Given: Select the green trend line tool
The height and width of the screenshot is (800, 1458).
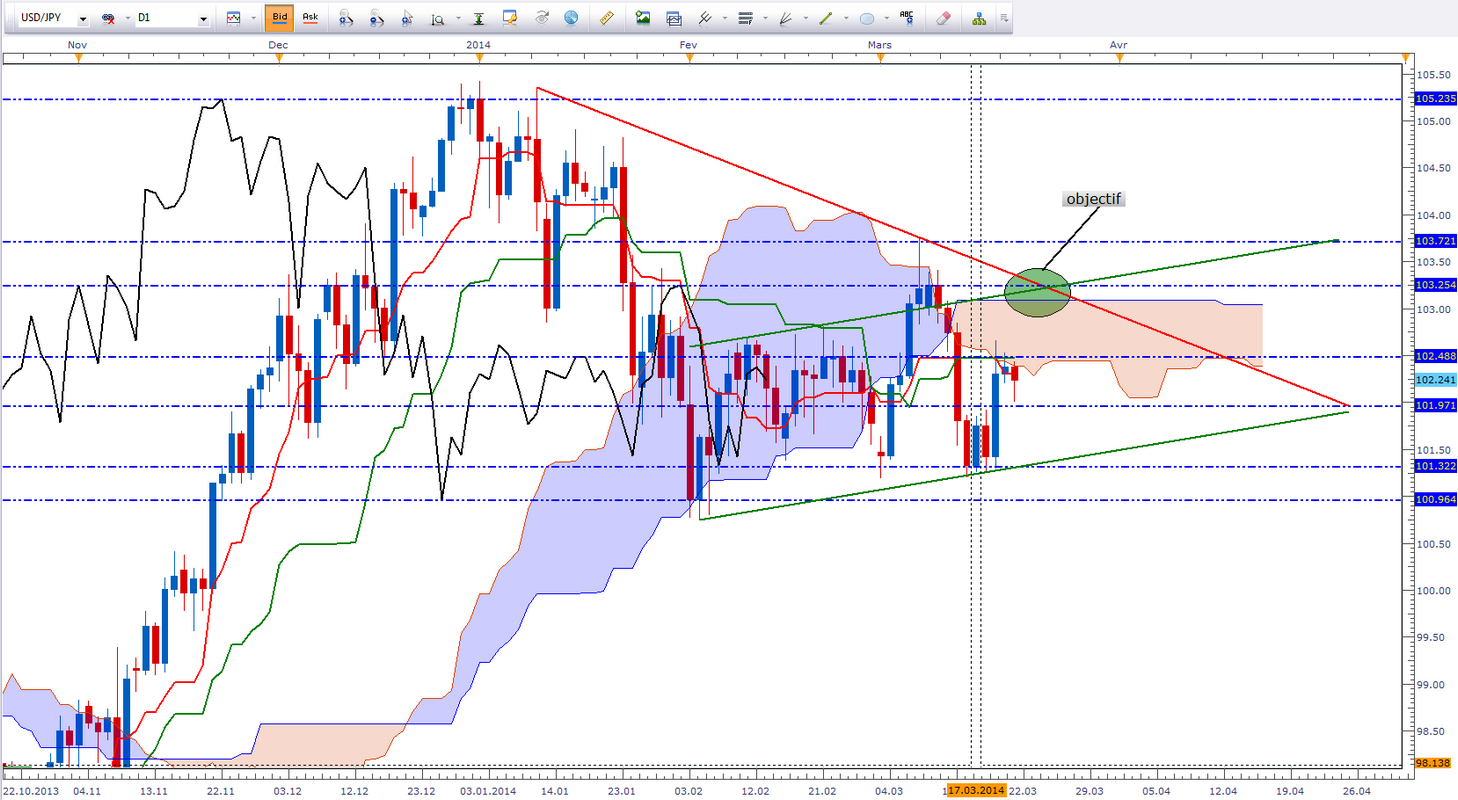Looking at the screenshot, I should (826, 18).
